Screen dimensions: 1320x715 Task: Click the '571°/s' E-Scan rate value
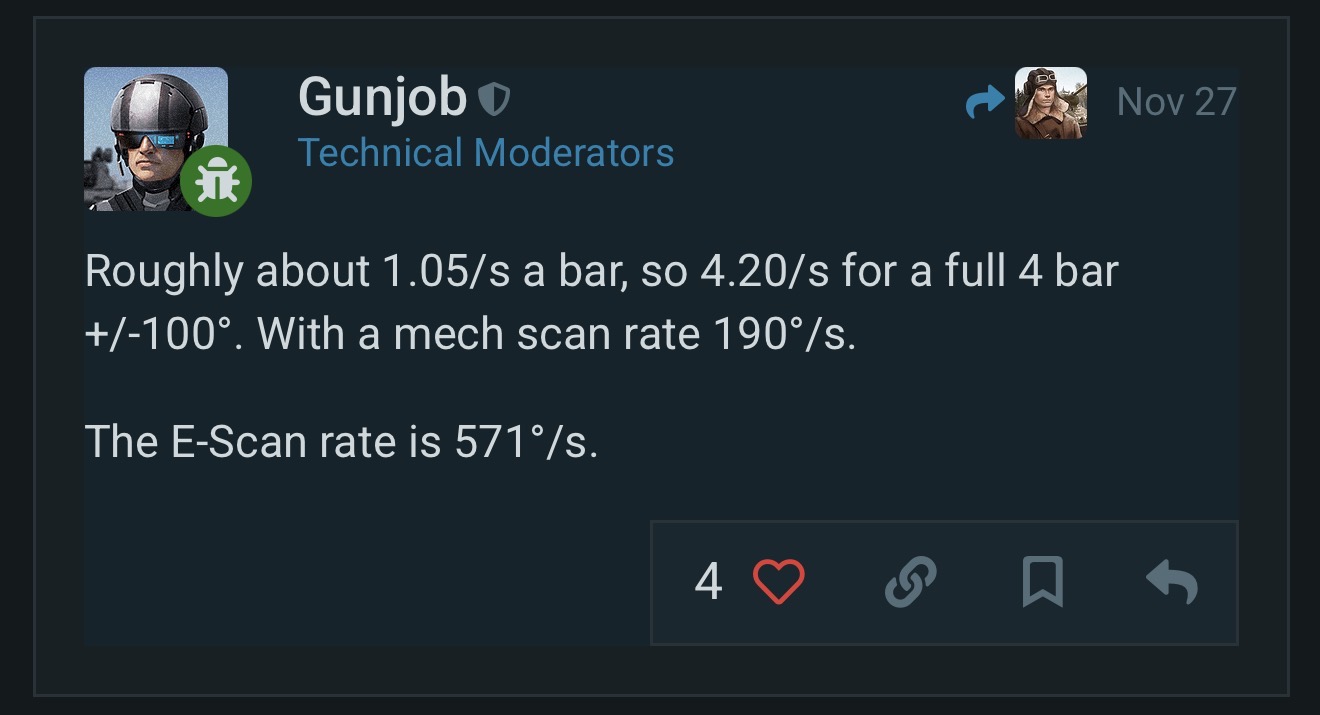pyautogui.click(x=526, y=441)
